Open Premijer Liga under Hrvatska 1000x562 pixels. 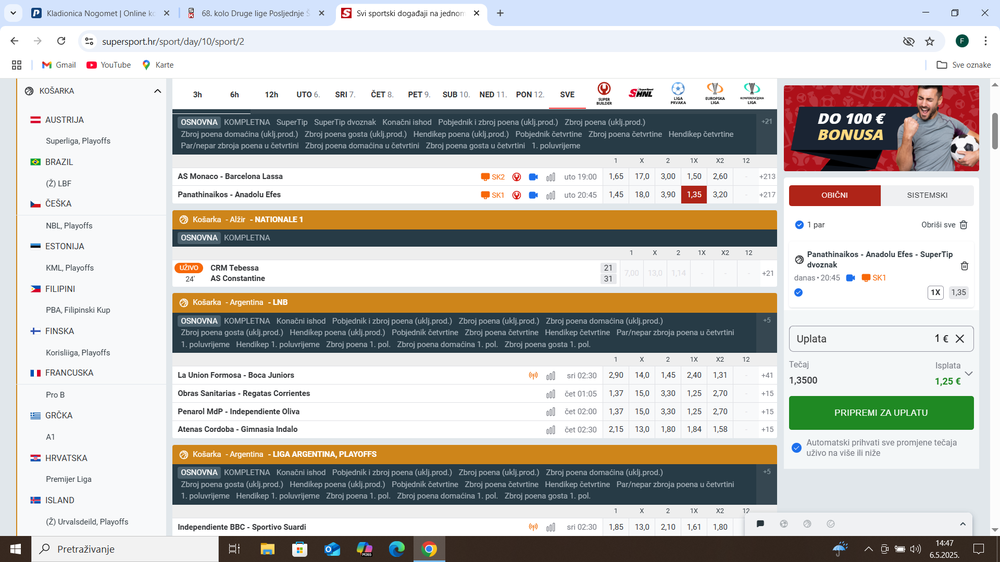pyautogui.click(x=68, y=479)
